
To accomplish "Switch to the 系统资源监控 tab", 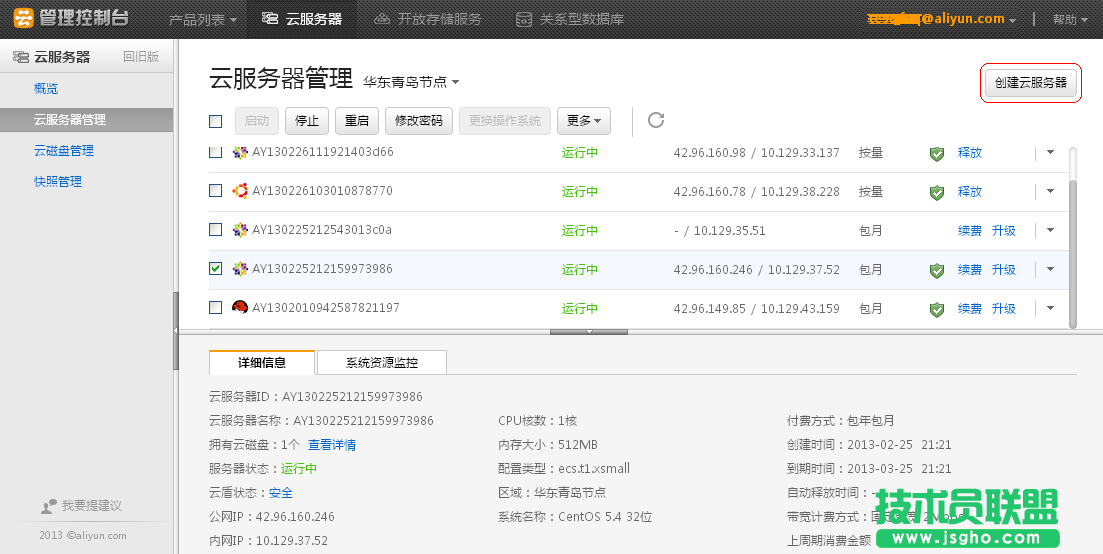I will click(x=382, y=362).
